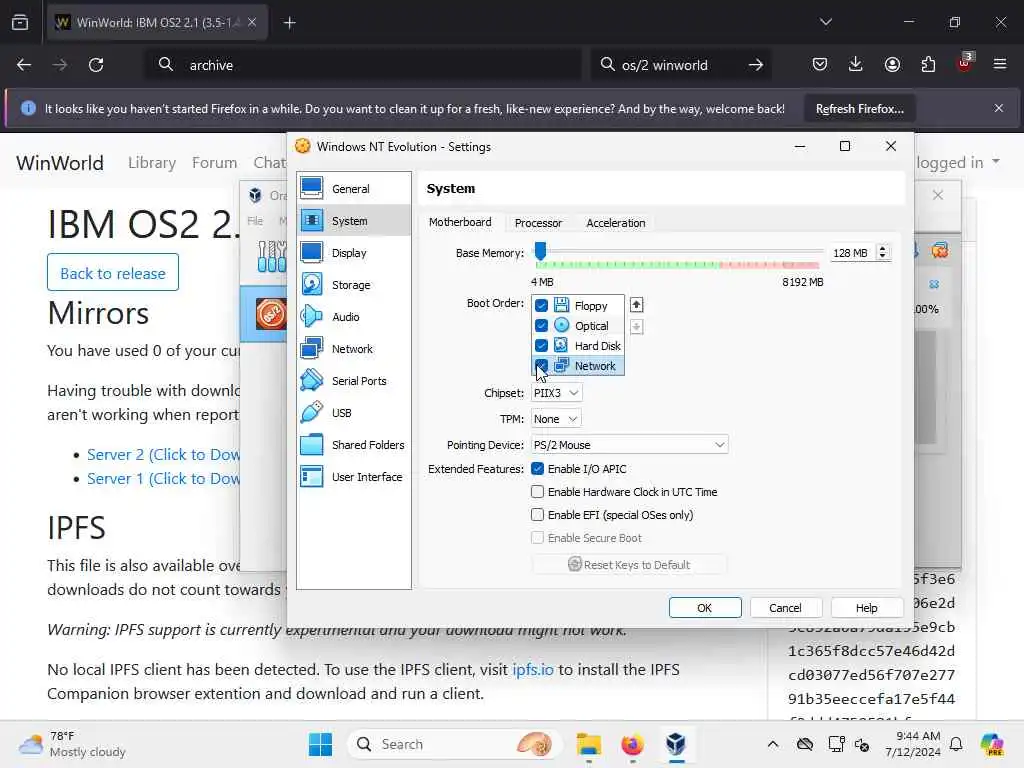Open WinWorld Library menu

[x=152, y=163]
